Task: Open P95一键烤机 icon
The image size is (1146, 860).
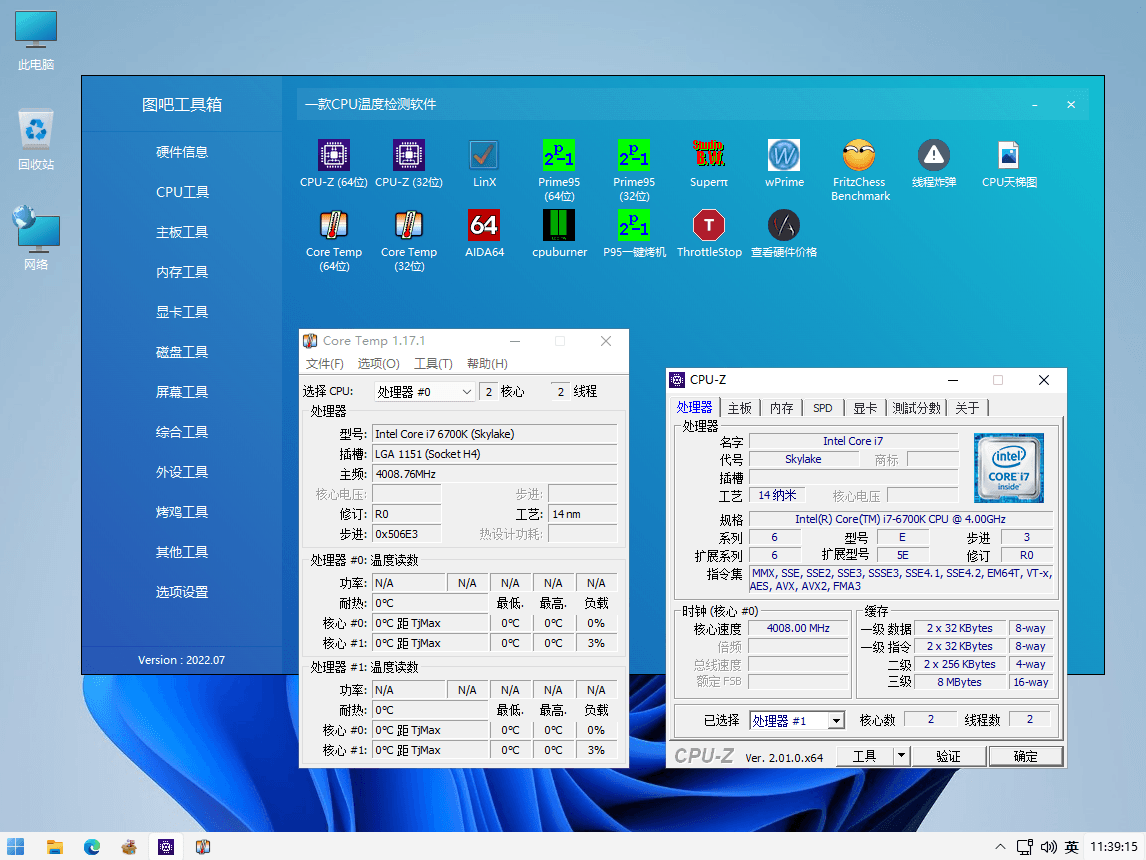Action: coord(634,225)
